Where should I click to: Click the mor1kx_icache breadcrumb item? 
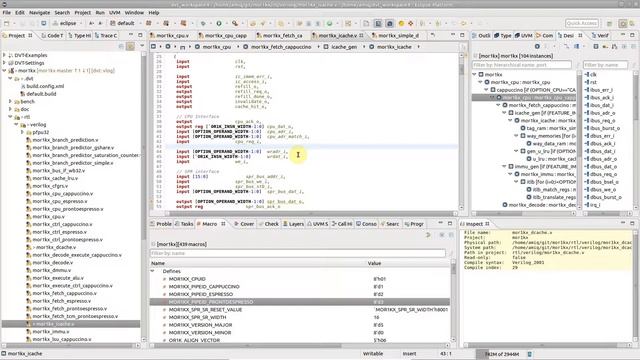[391, 47]
